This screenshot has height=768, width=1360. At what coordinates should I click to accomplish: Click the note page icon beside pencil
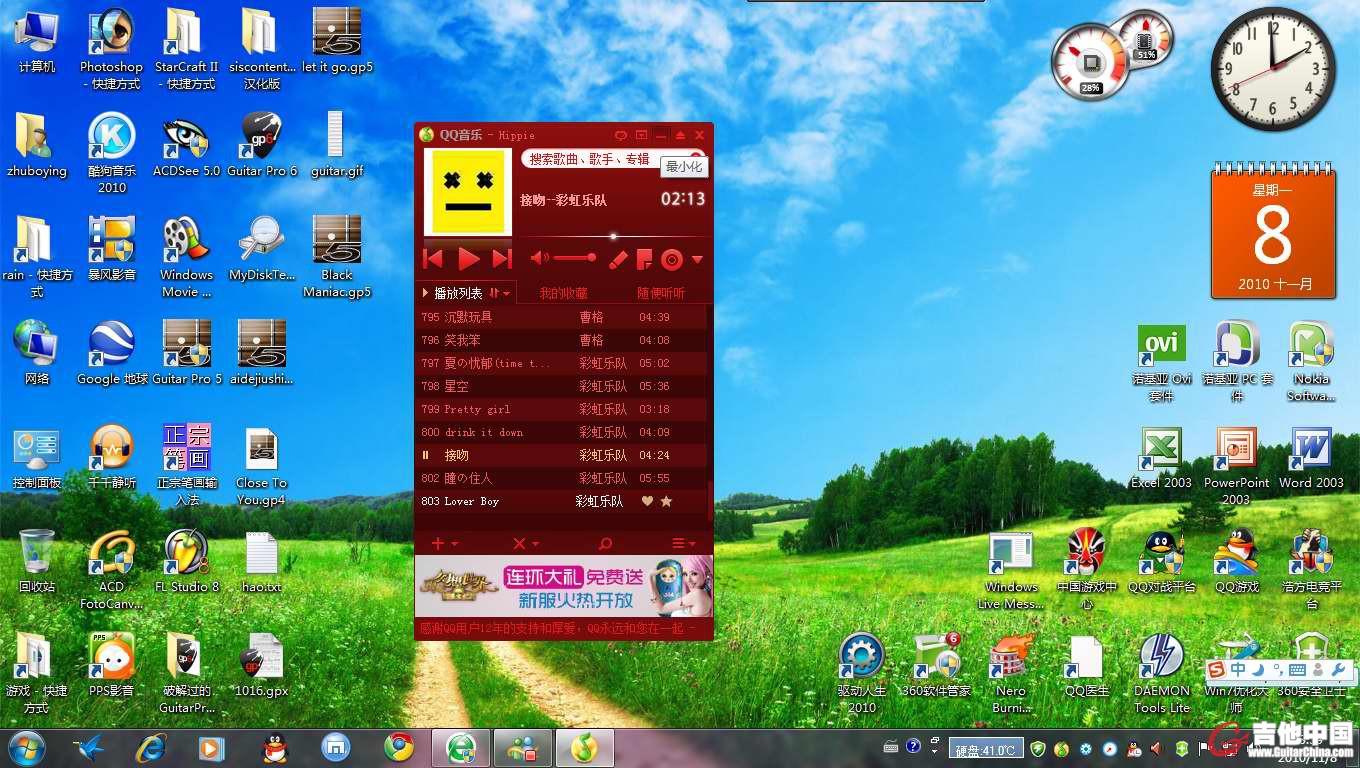[644, 260]
